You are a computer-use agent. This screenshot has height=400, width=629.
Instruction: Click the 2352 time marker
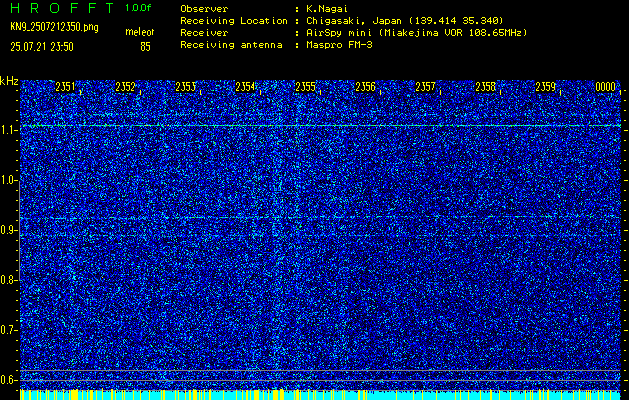coord(125,87)
